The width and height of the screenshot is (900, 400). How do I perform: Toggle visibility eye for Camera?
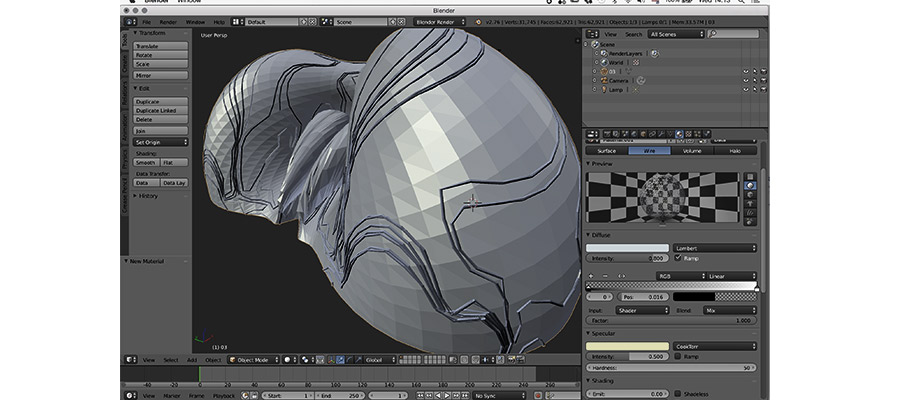coord(746,81)
